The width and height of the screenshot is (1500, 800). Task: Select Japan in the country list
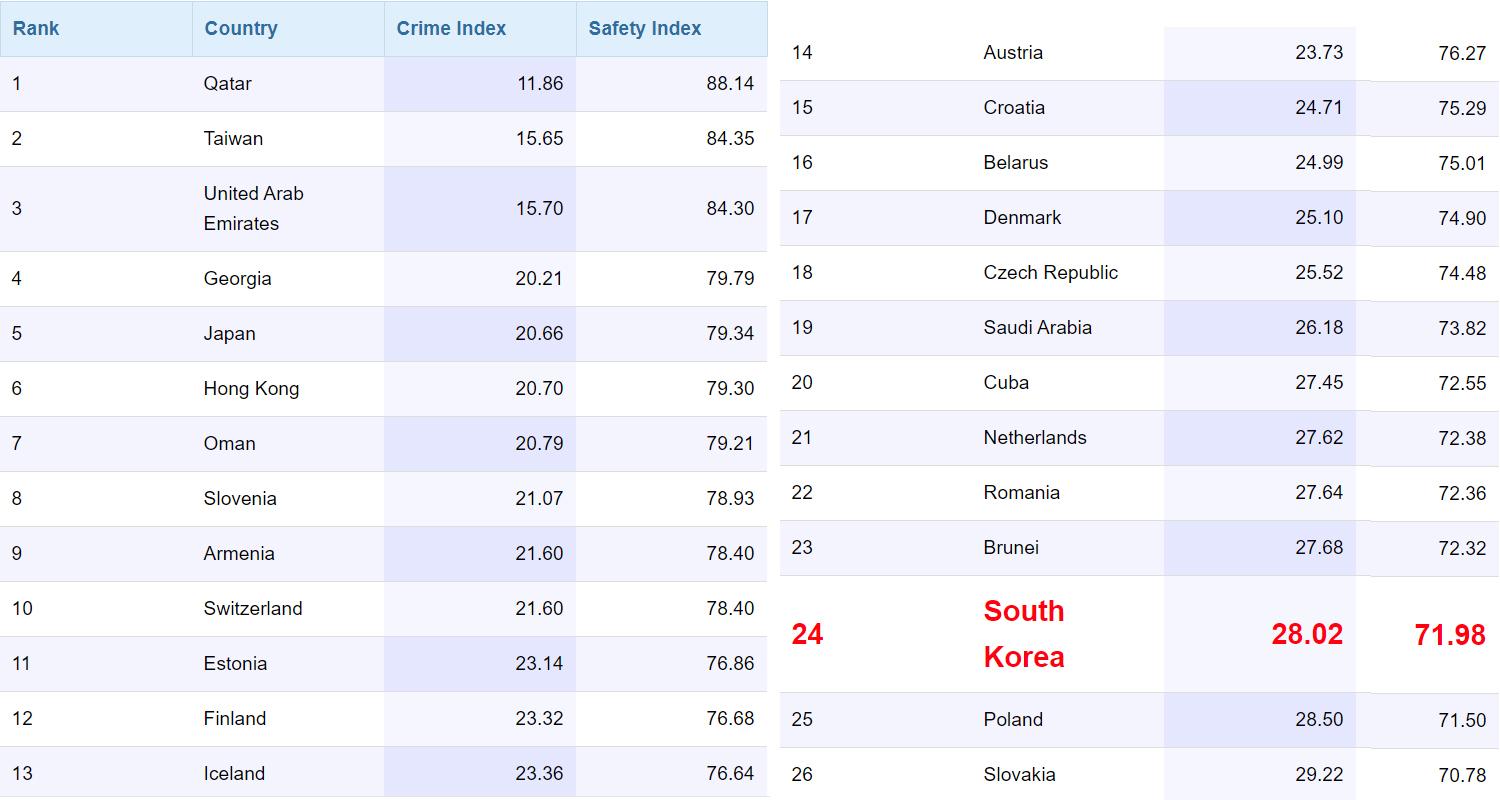pyautogui.click(x=229, y=334)
